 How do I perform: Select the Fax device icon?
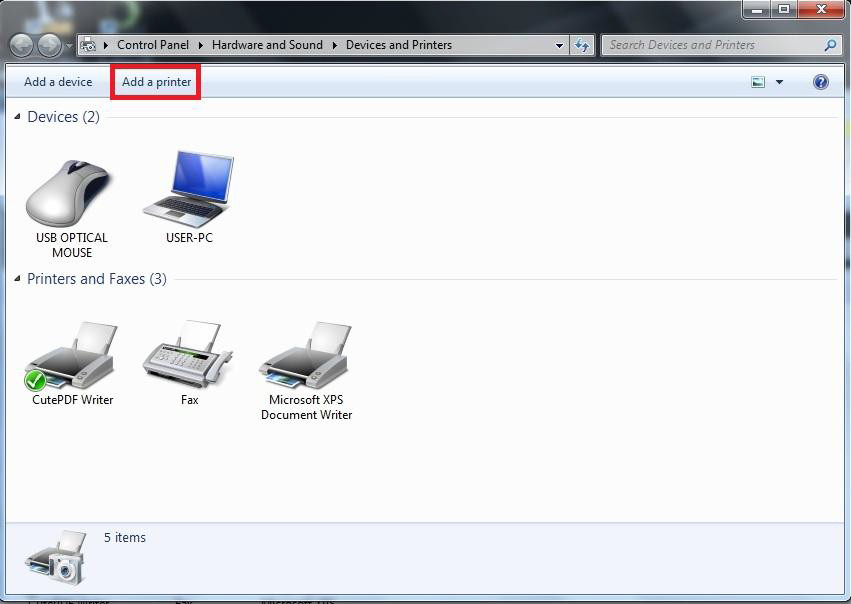point(189,357)
